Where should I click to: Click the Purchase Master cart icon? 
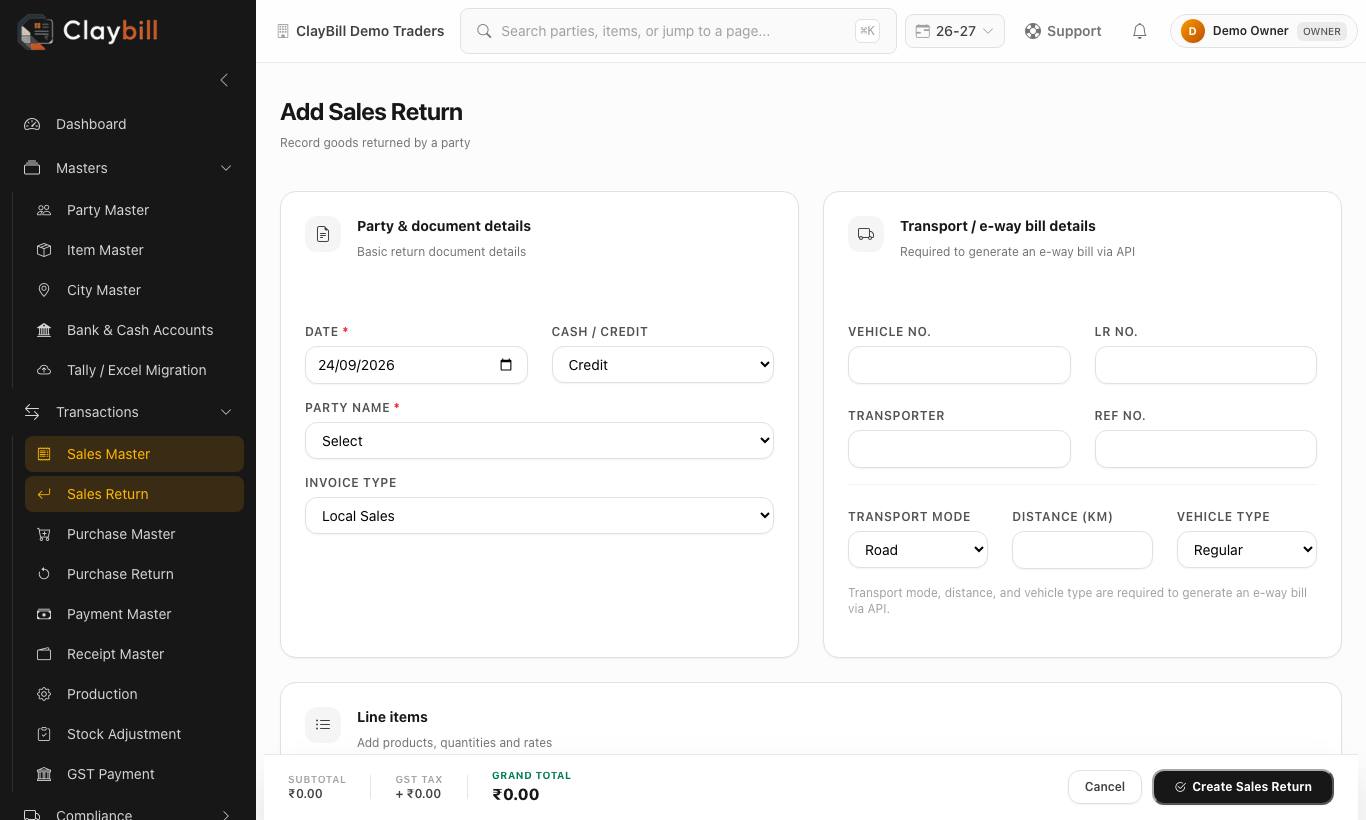tap(44, 534)
